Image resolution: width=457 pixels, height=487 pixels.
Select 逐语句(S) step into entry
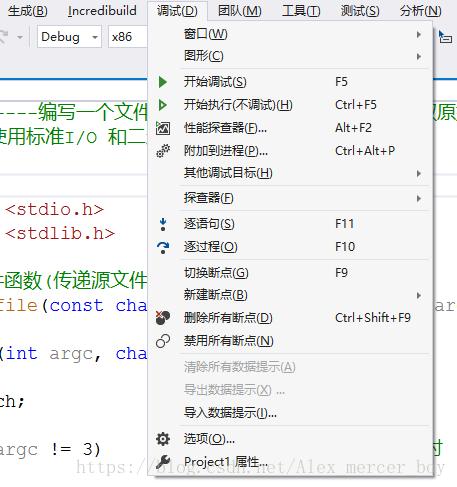[x=290, y=224]
